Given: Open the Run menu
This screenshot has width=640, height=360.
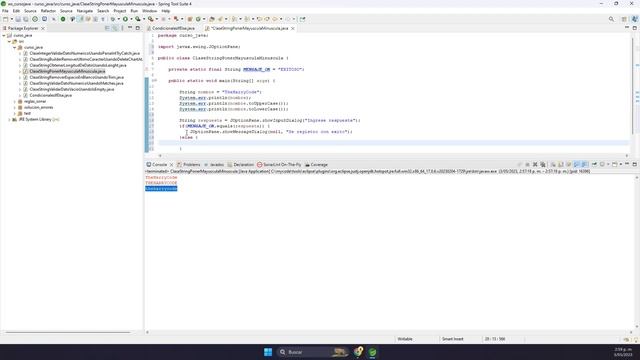Looking at the screenshot, I should 134,11.
